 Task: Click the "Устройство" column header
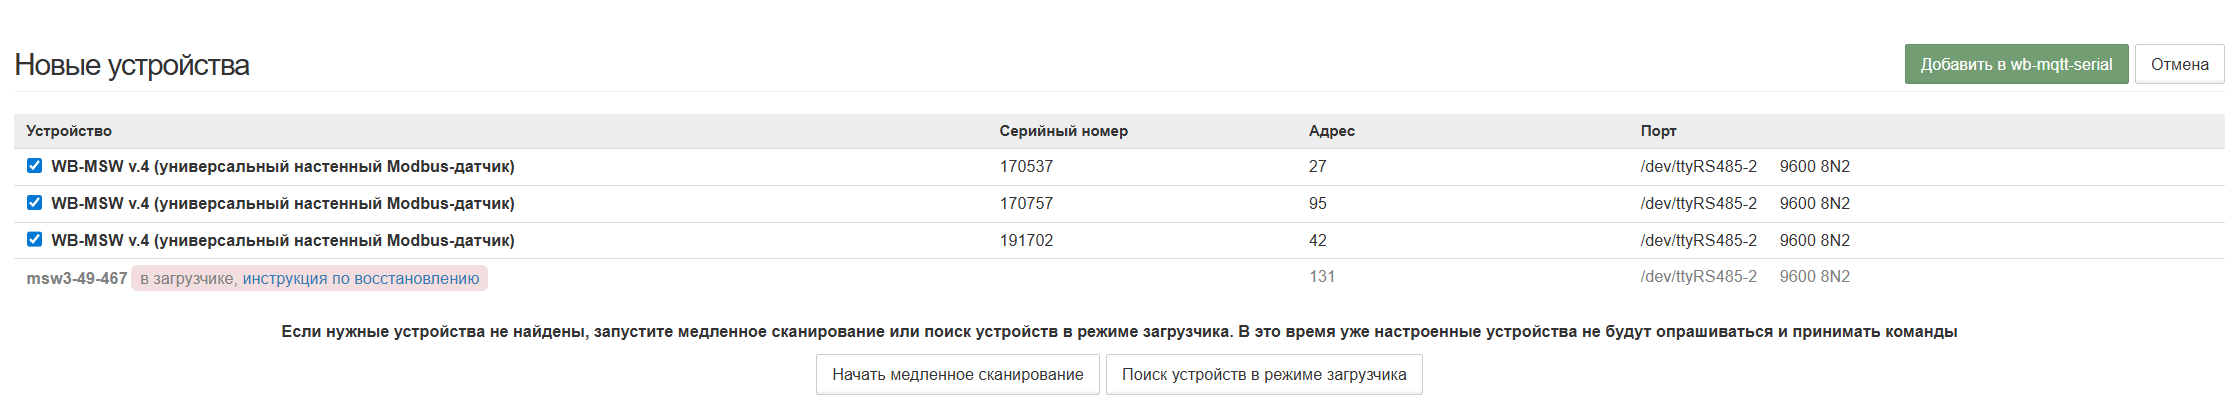tap(69, 131)
